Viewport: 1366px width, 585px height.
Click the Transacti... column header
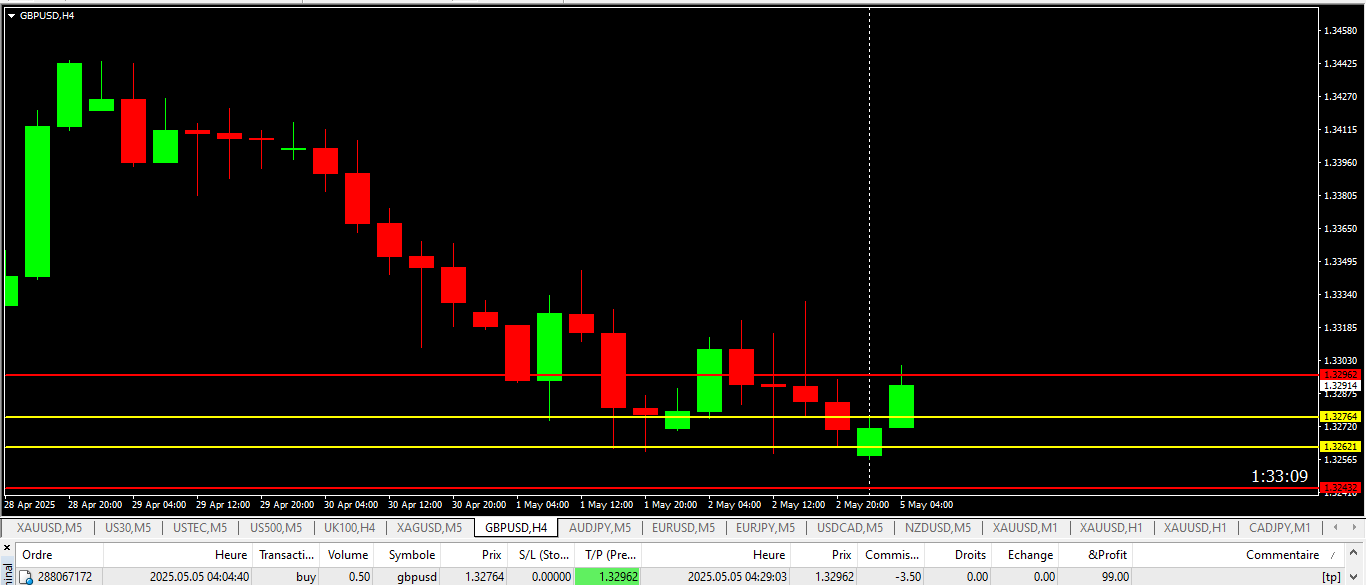pyautogui.click(x=287, y=555)
